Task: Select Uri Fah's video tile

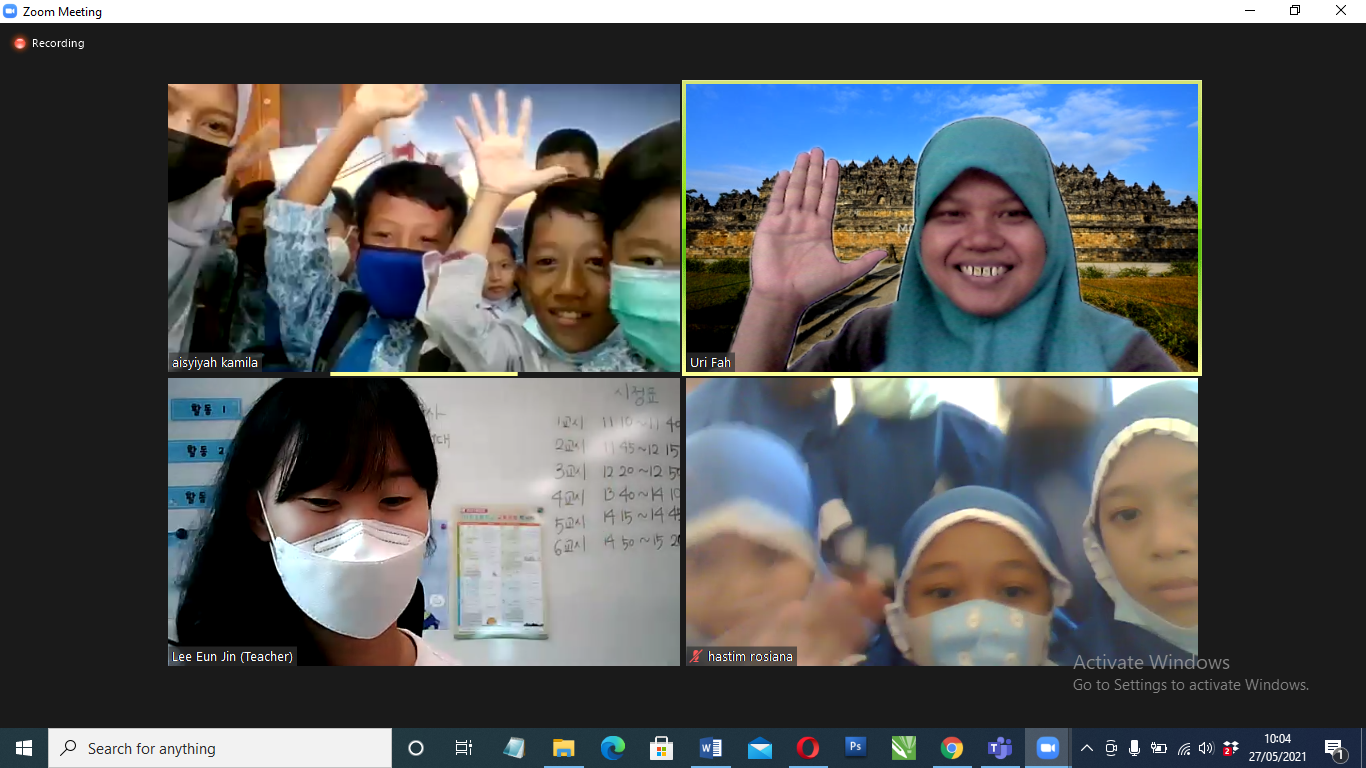Action: [x=941, y=228]
